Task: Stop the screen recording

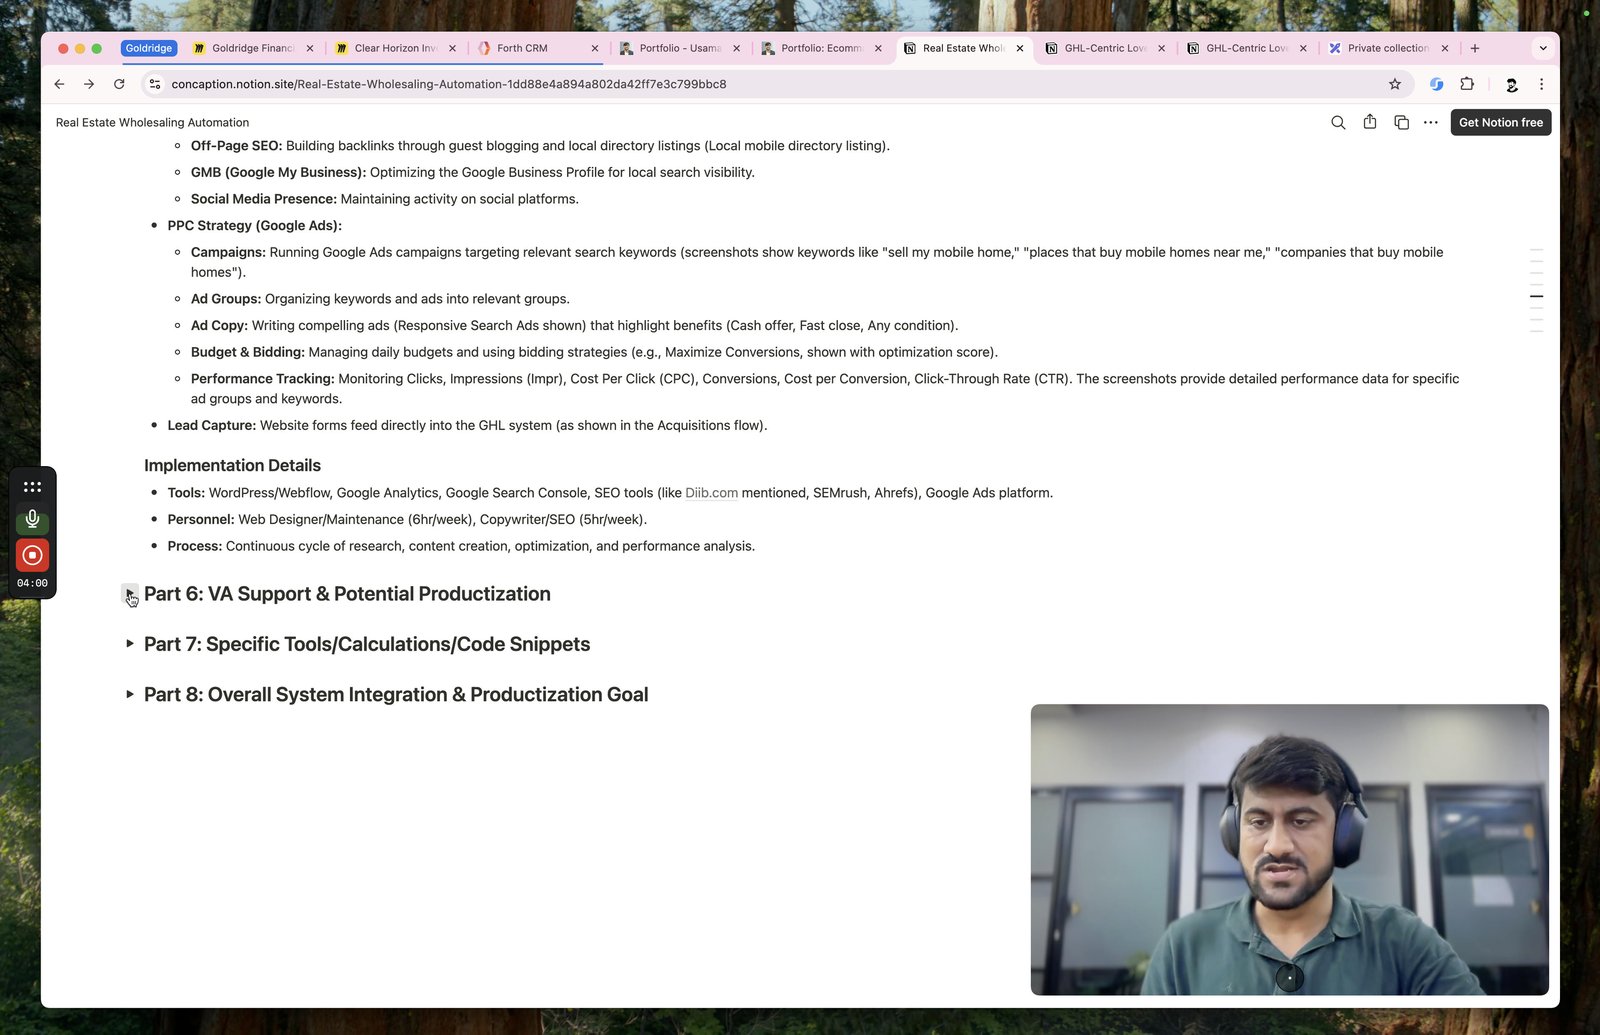Action: tap(32, 555)
